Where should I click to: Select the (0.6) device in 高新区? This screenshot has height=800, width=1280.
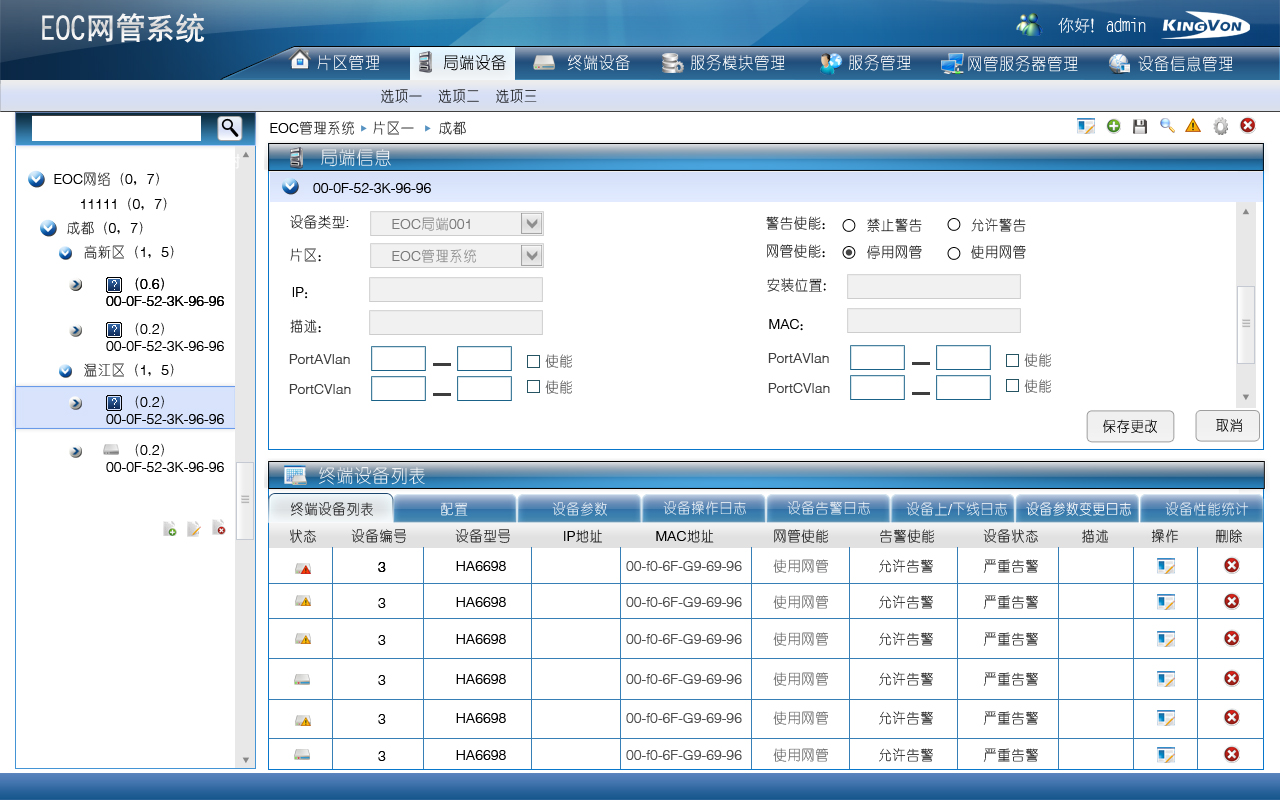pyautogui.click(x=165, y=292)
